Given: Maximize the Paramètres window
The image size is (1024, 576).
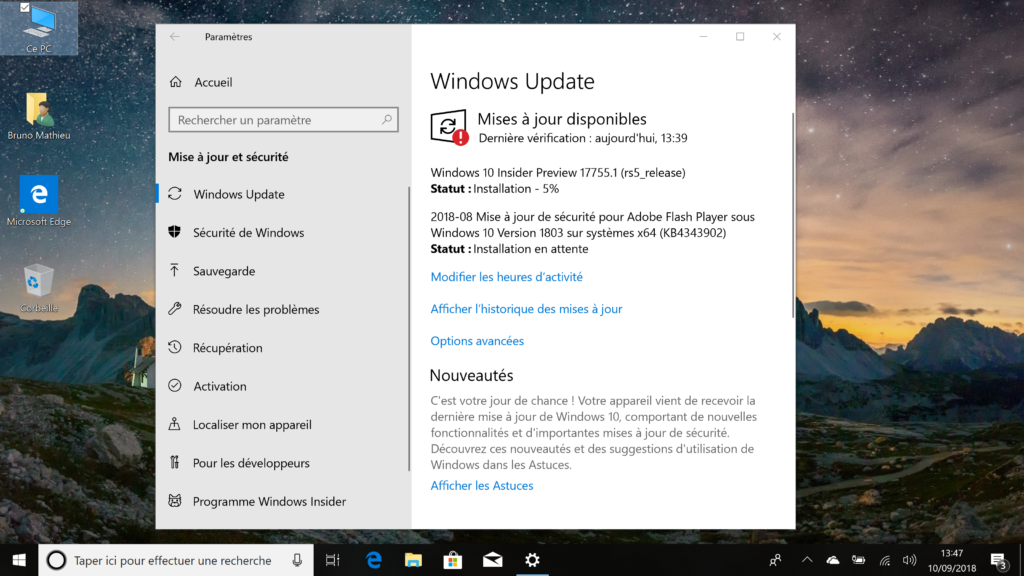Looking at the screenshot, I should coord(740,37).
